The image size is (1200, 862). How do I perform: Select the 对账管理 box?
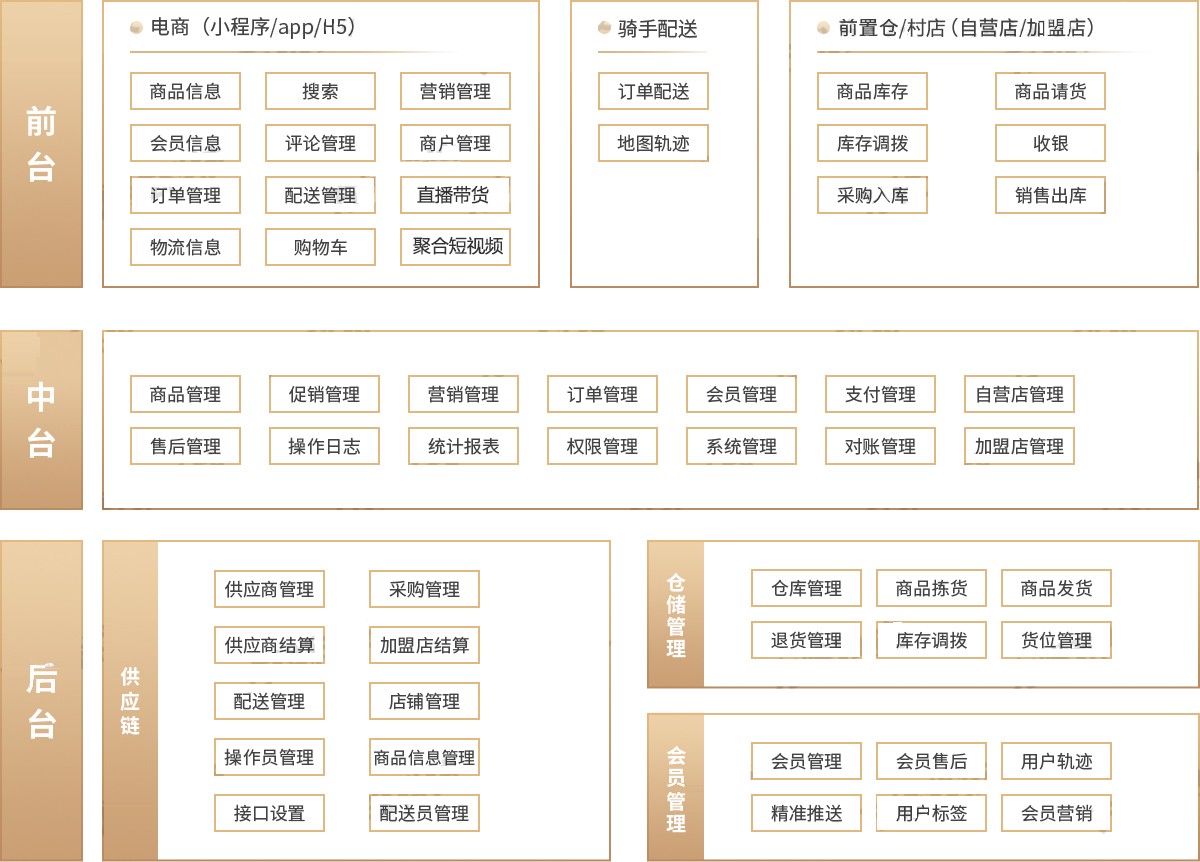click(x=880, y=446)
